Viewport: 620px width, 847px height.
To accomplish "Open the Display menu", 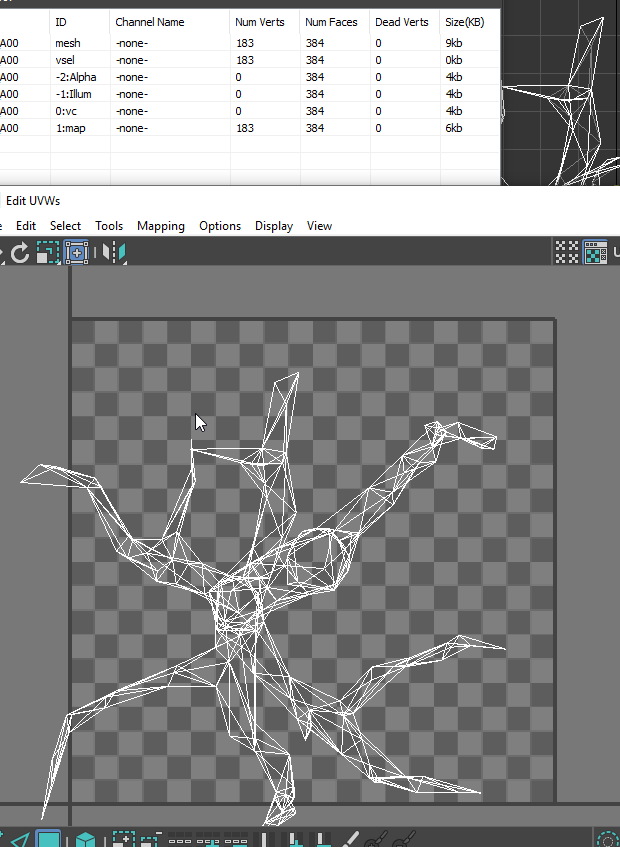I will pos(274,226).
